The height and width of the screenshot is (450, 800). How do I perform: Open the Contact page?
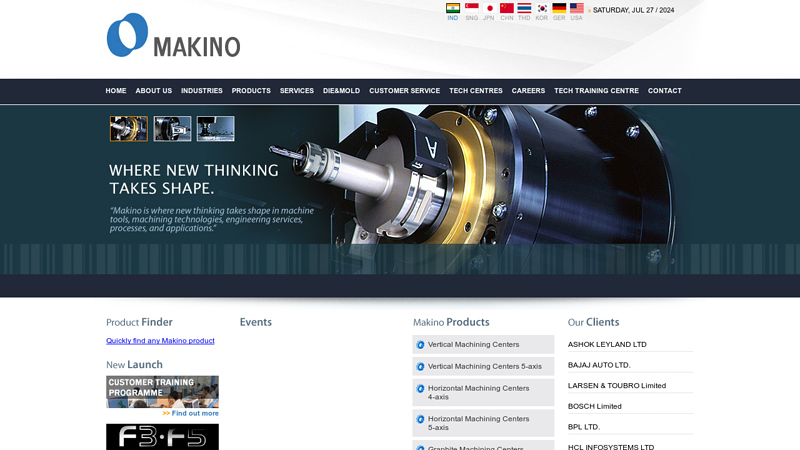pos(664,91)
